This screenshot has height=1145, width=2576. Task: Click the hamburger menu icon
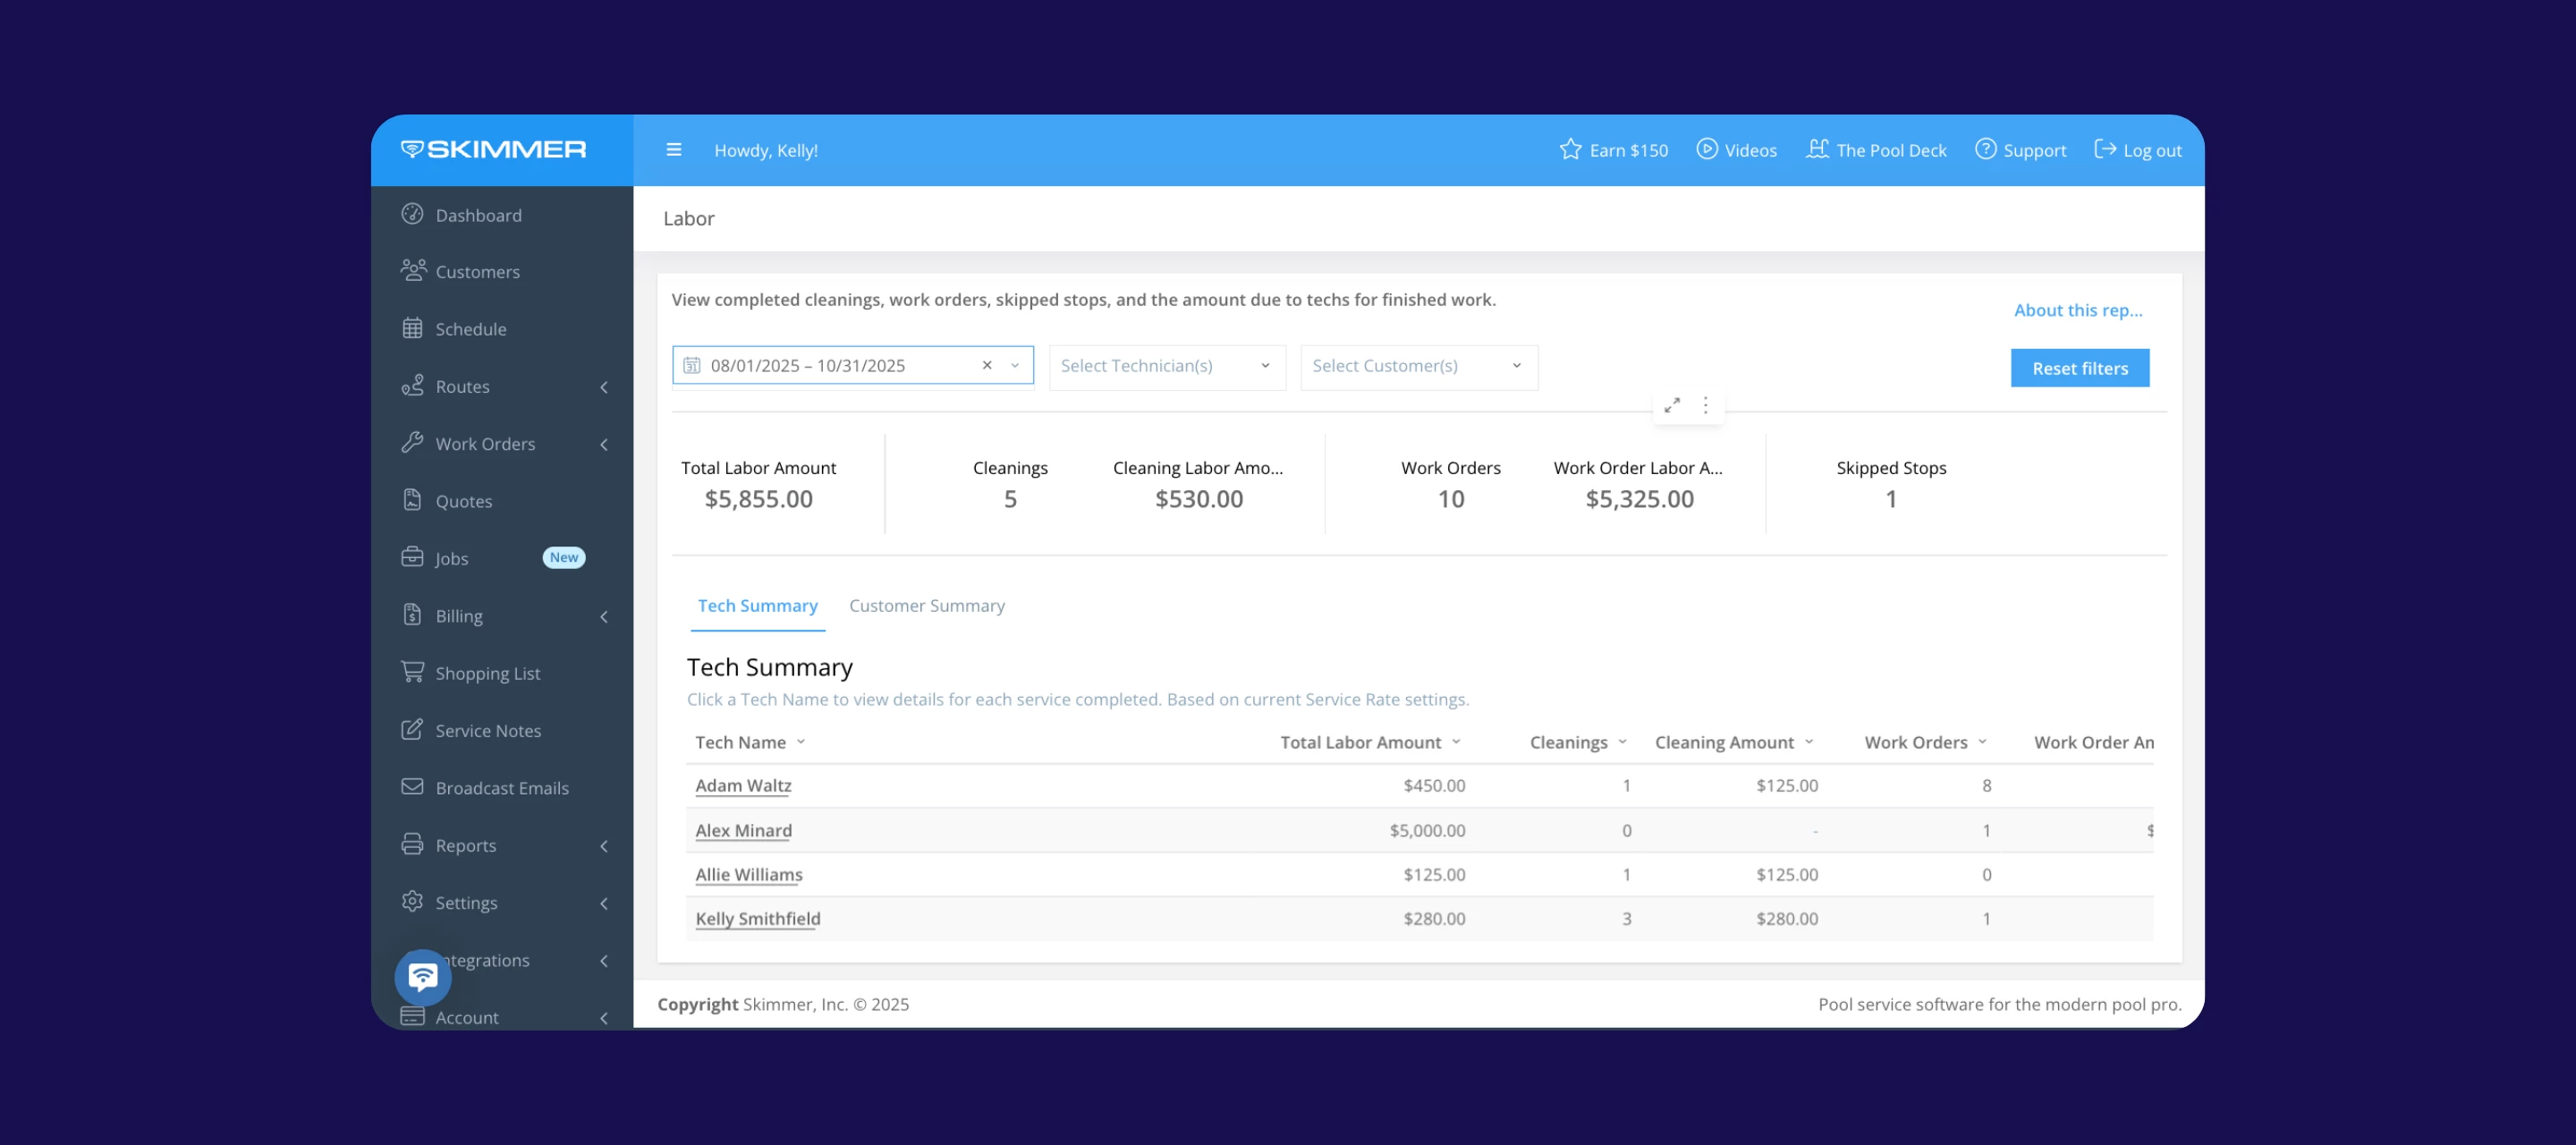(674, 150)
